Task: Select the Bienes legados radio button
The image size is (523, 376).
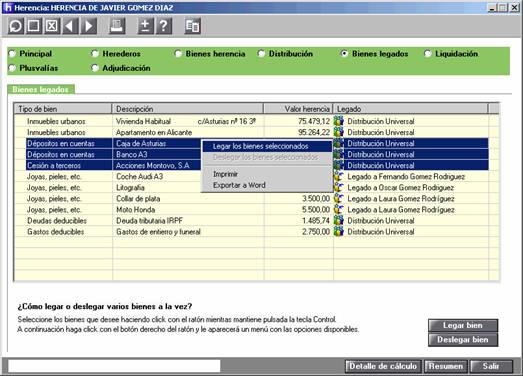Action: tap(345, 54)
